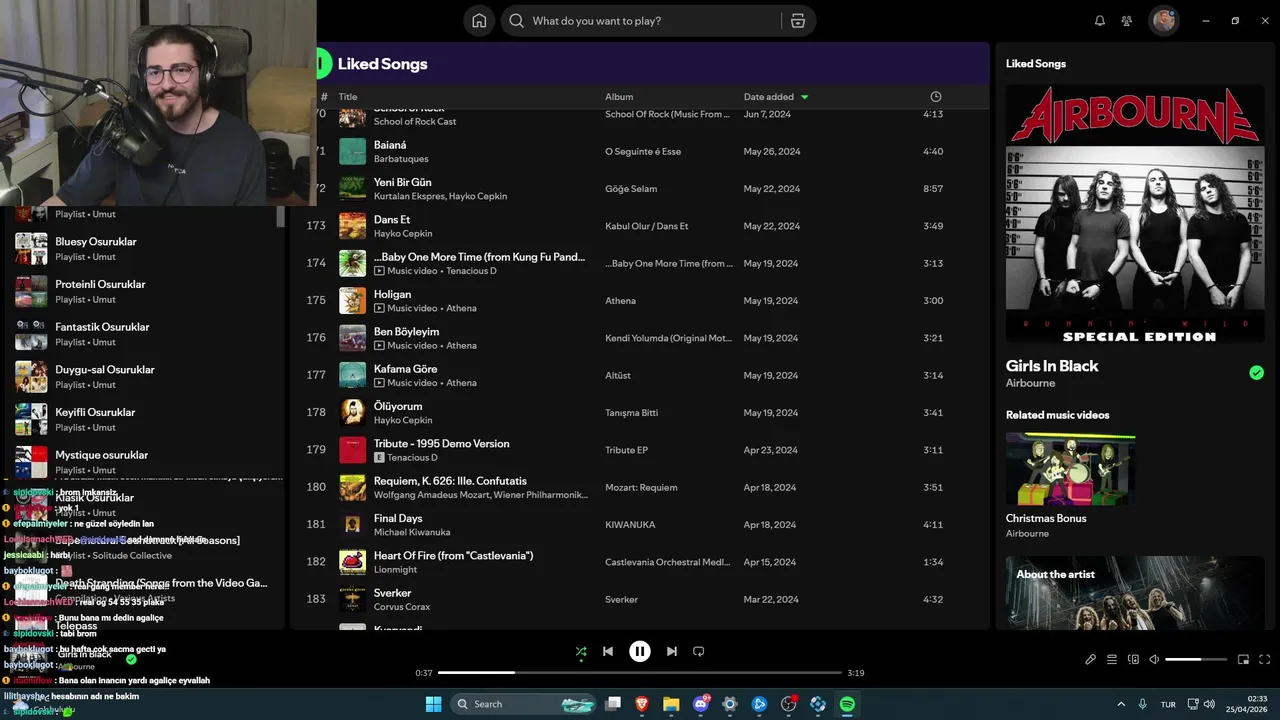1280x720 pixels.
Task: Open Connect to a device
Action: pyautogui.click(x=1133, y=659)
